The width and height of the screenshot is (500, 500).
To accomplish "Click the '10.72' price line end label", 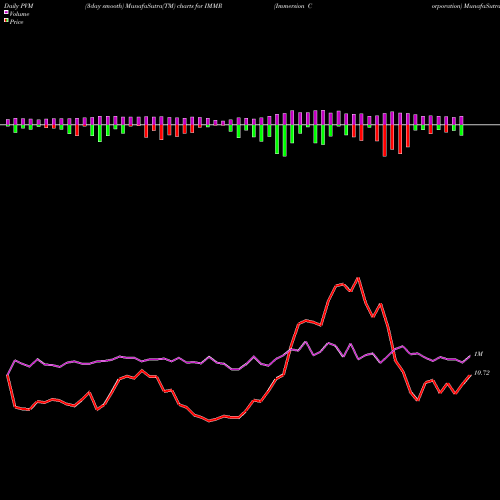I will pyautogui.click(x=482, y=373).
